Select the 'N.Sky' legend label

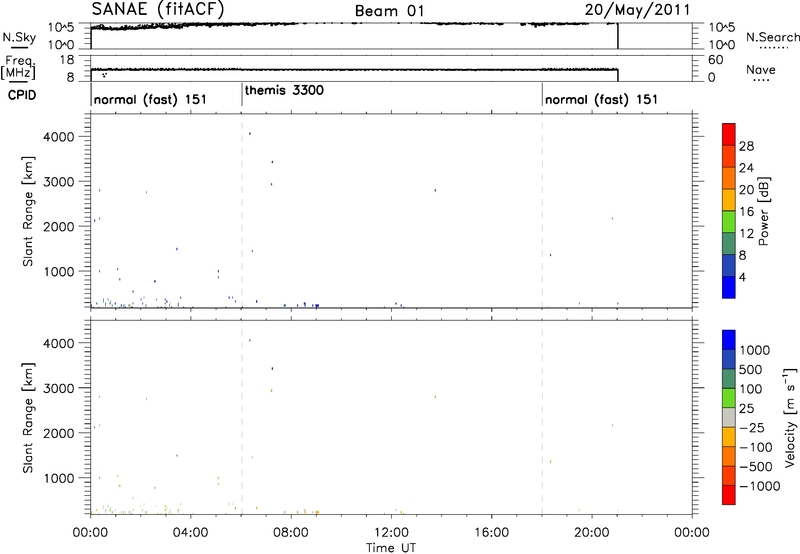click(x=19, y=37)
